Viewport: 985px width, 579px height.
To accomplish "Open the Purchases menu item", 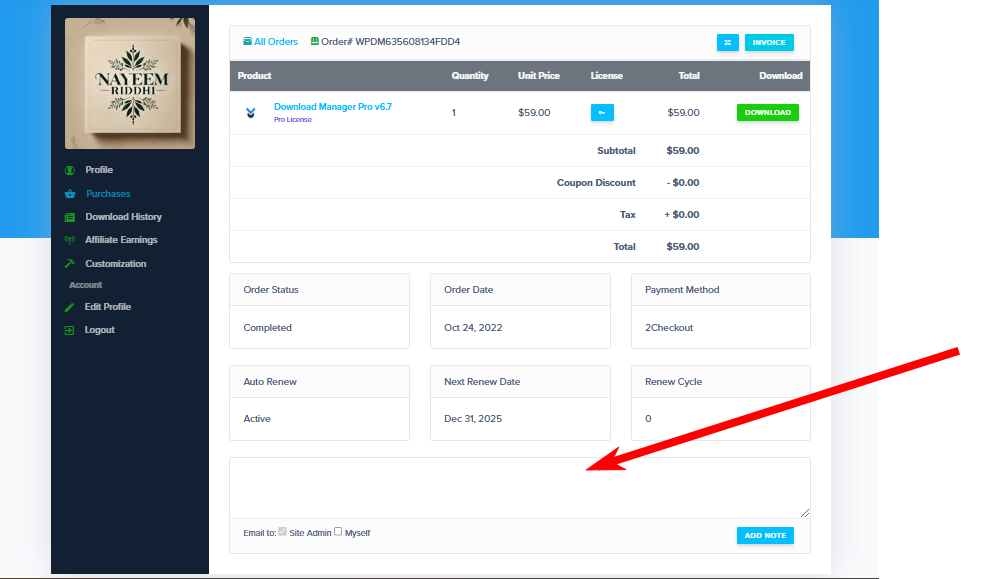I will point(108,194).
